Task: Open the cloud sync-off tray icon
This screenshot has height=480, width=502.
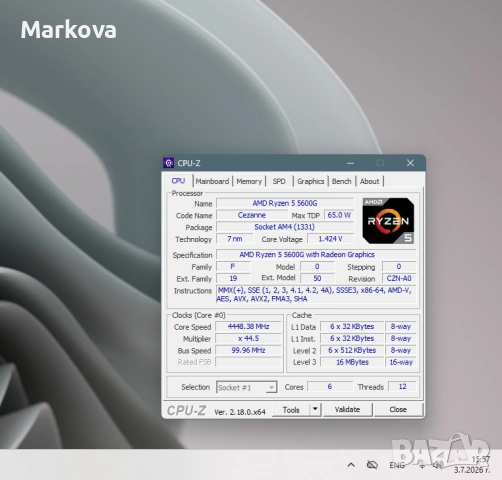Action: [372, 465]
